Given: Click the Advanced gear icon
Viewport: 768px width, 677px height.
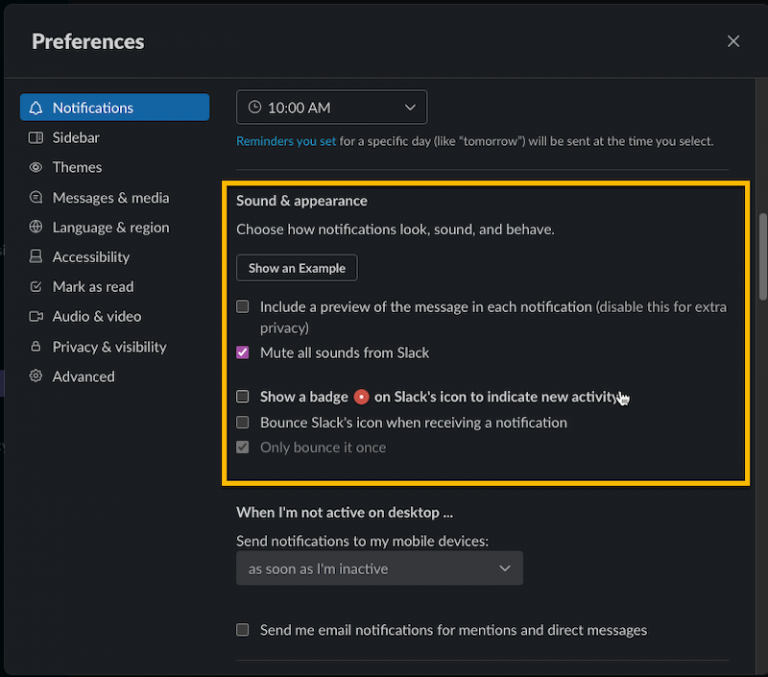Looking at the screenshot, I should pyautogui.click(x=36, y=377).
